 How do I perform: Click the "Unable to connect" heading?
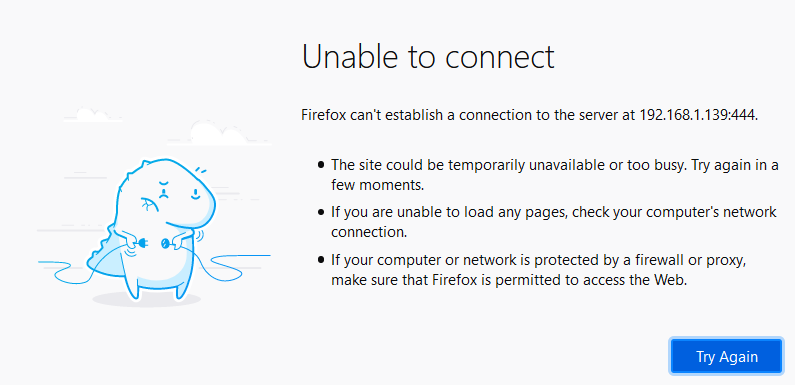[428, 56]
